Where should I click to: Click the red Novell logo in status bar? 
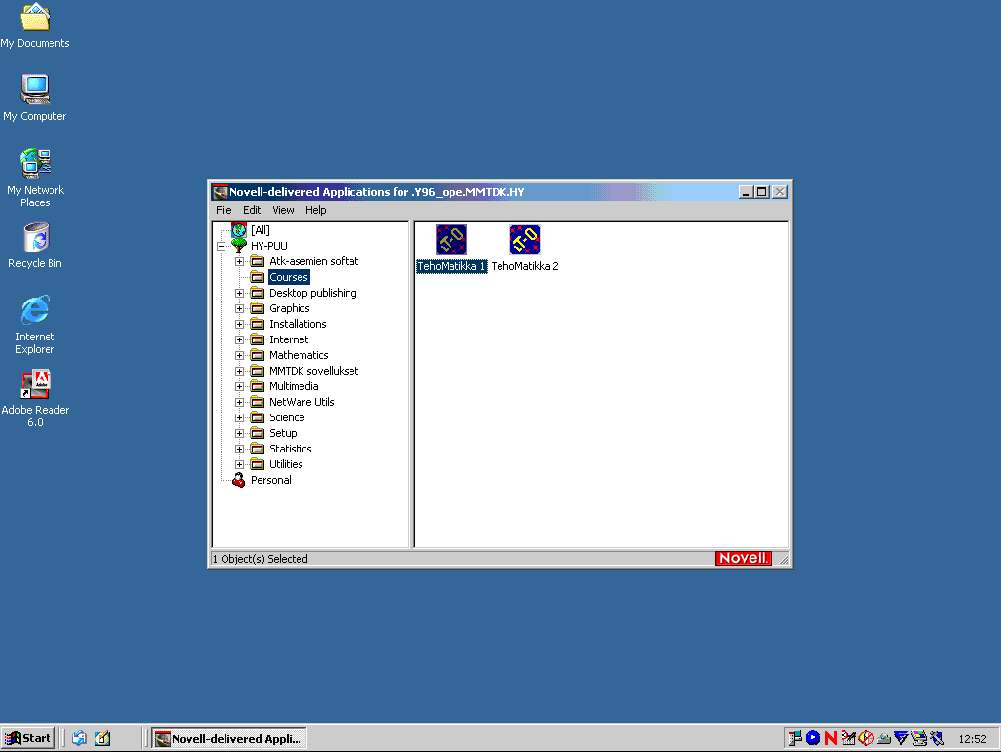coord(743,559)
